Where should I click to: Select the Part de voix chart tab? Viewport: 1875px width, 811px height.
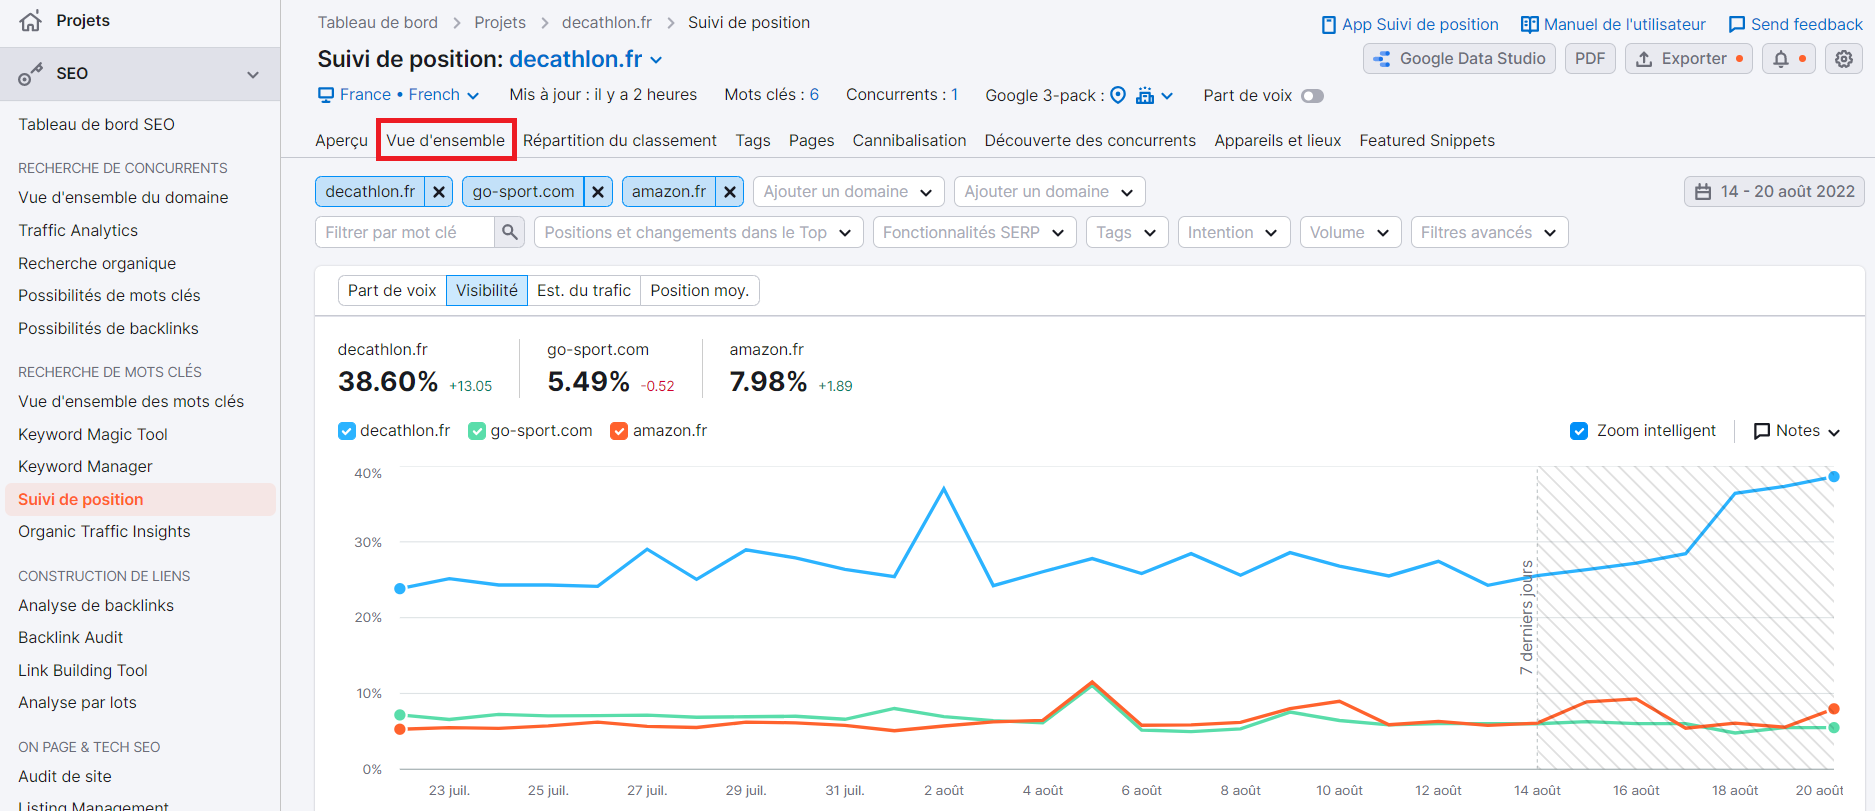point(392,291)
